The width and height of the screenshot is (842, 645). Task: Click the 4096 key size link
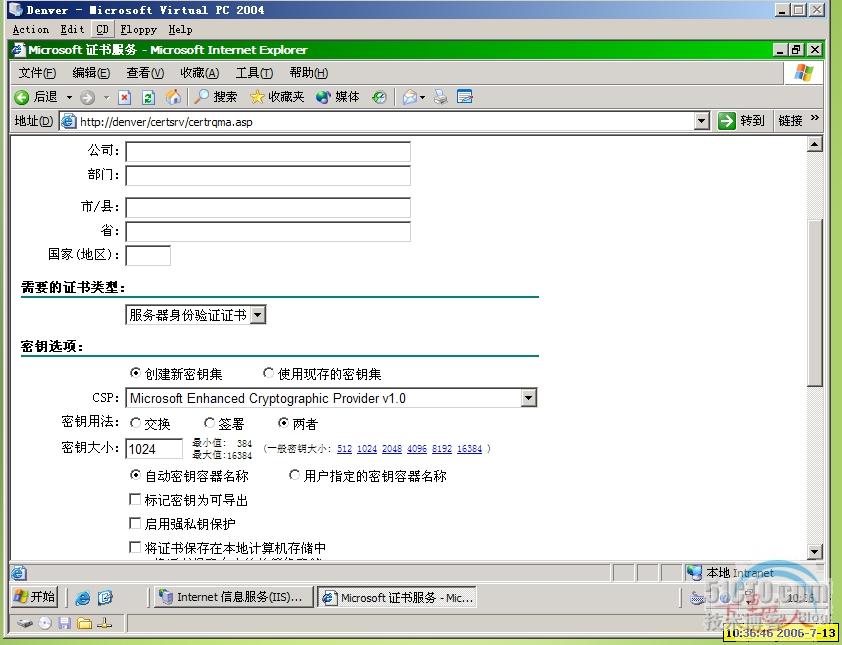[x=417, y=448]
